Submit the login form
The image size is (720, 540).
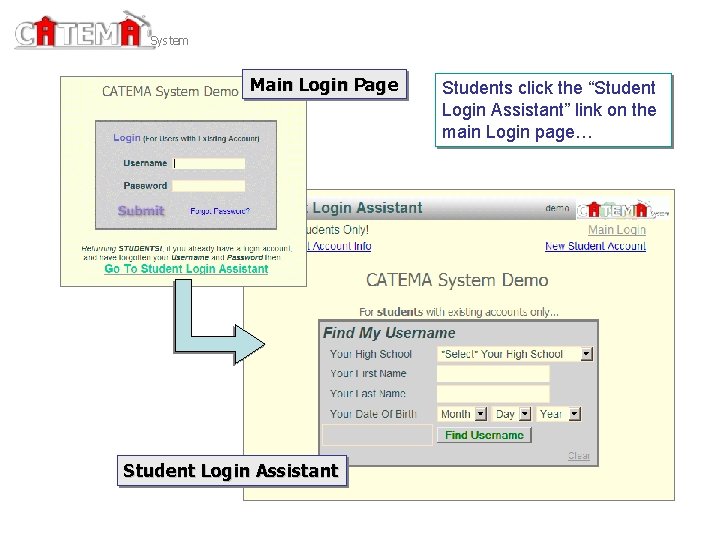coord(141,211)
